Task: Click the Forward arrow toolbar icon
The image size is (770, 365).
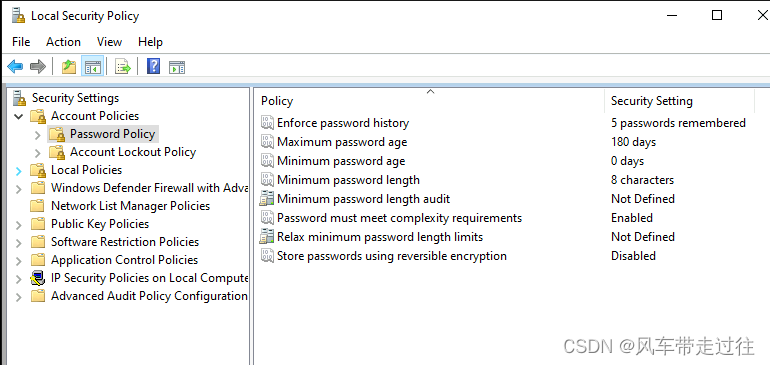Action: [x=38, y=66]
